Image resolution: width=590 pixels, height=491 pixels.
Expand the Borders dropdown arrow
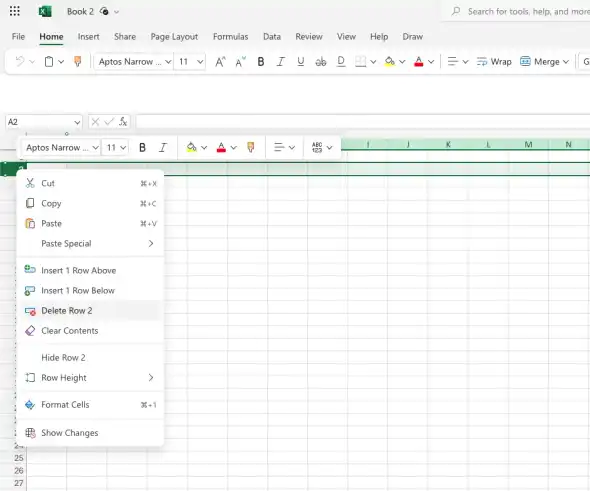[x=373, y=62]
